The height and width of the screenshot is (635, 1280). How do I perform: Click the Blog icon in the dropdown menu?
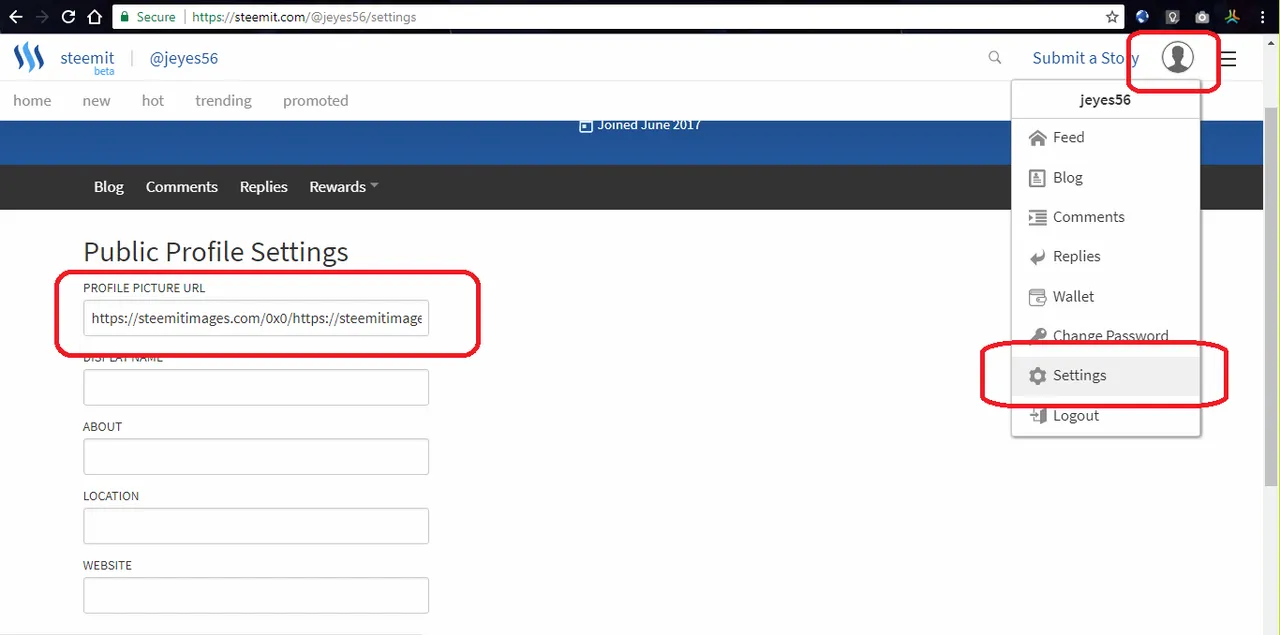(1037, 178)
